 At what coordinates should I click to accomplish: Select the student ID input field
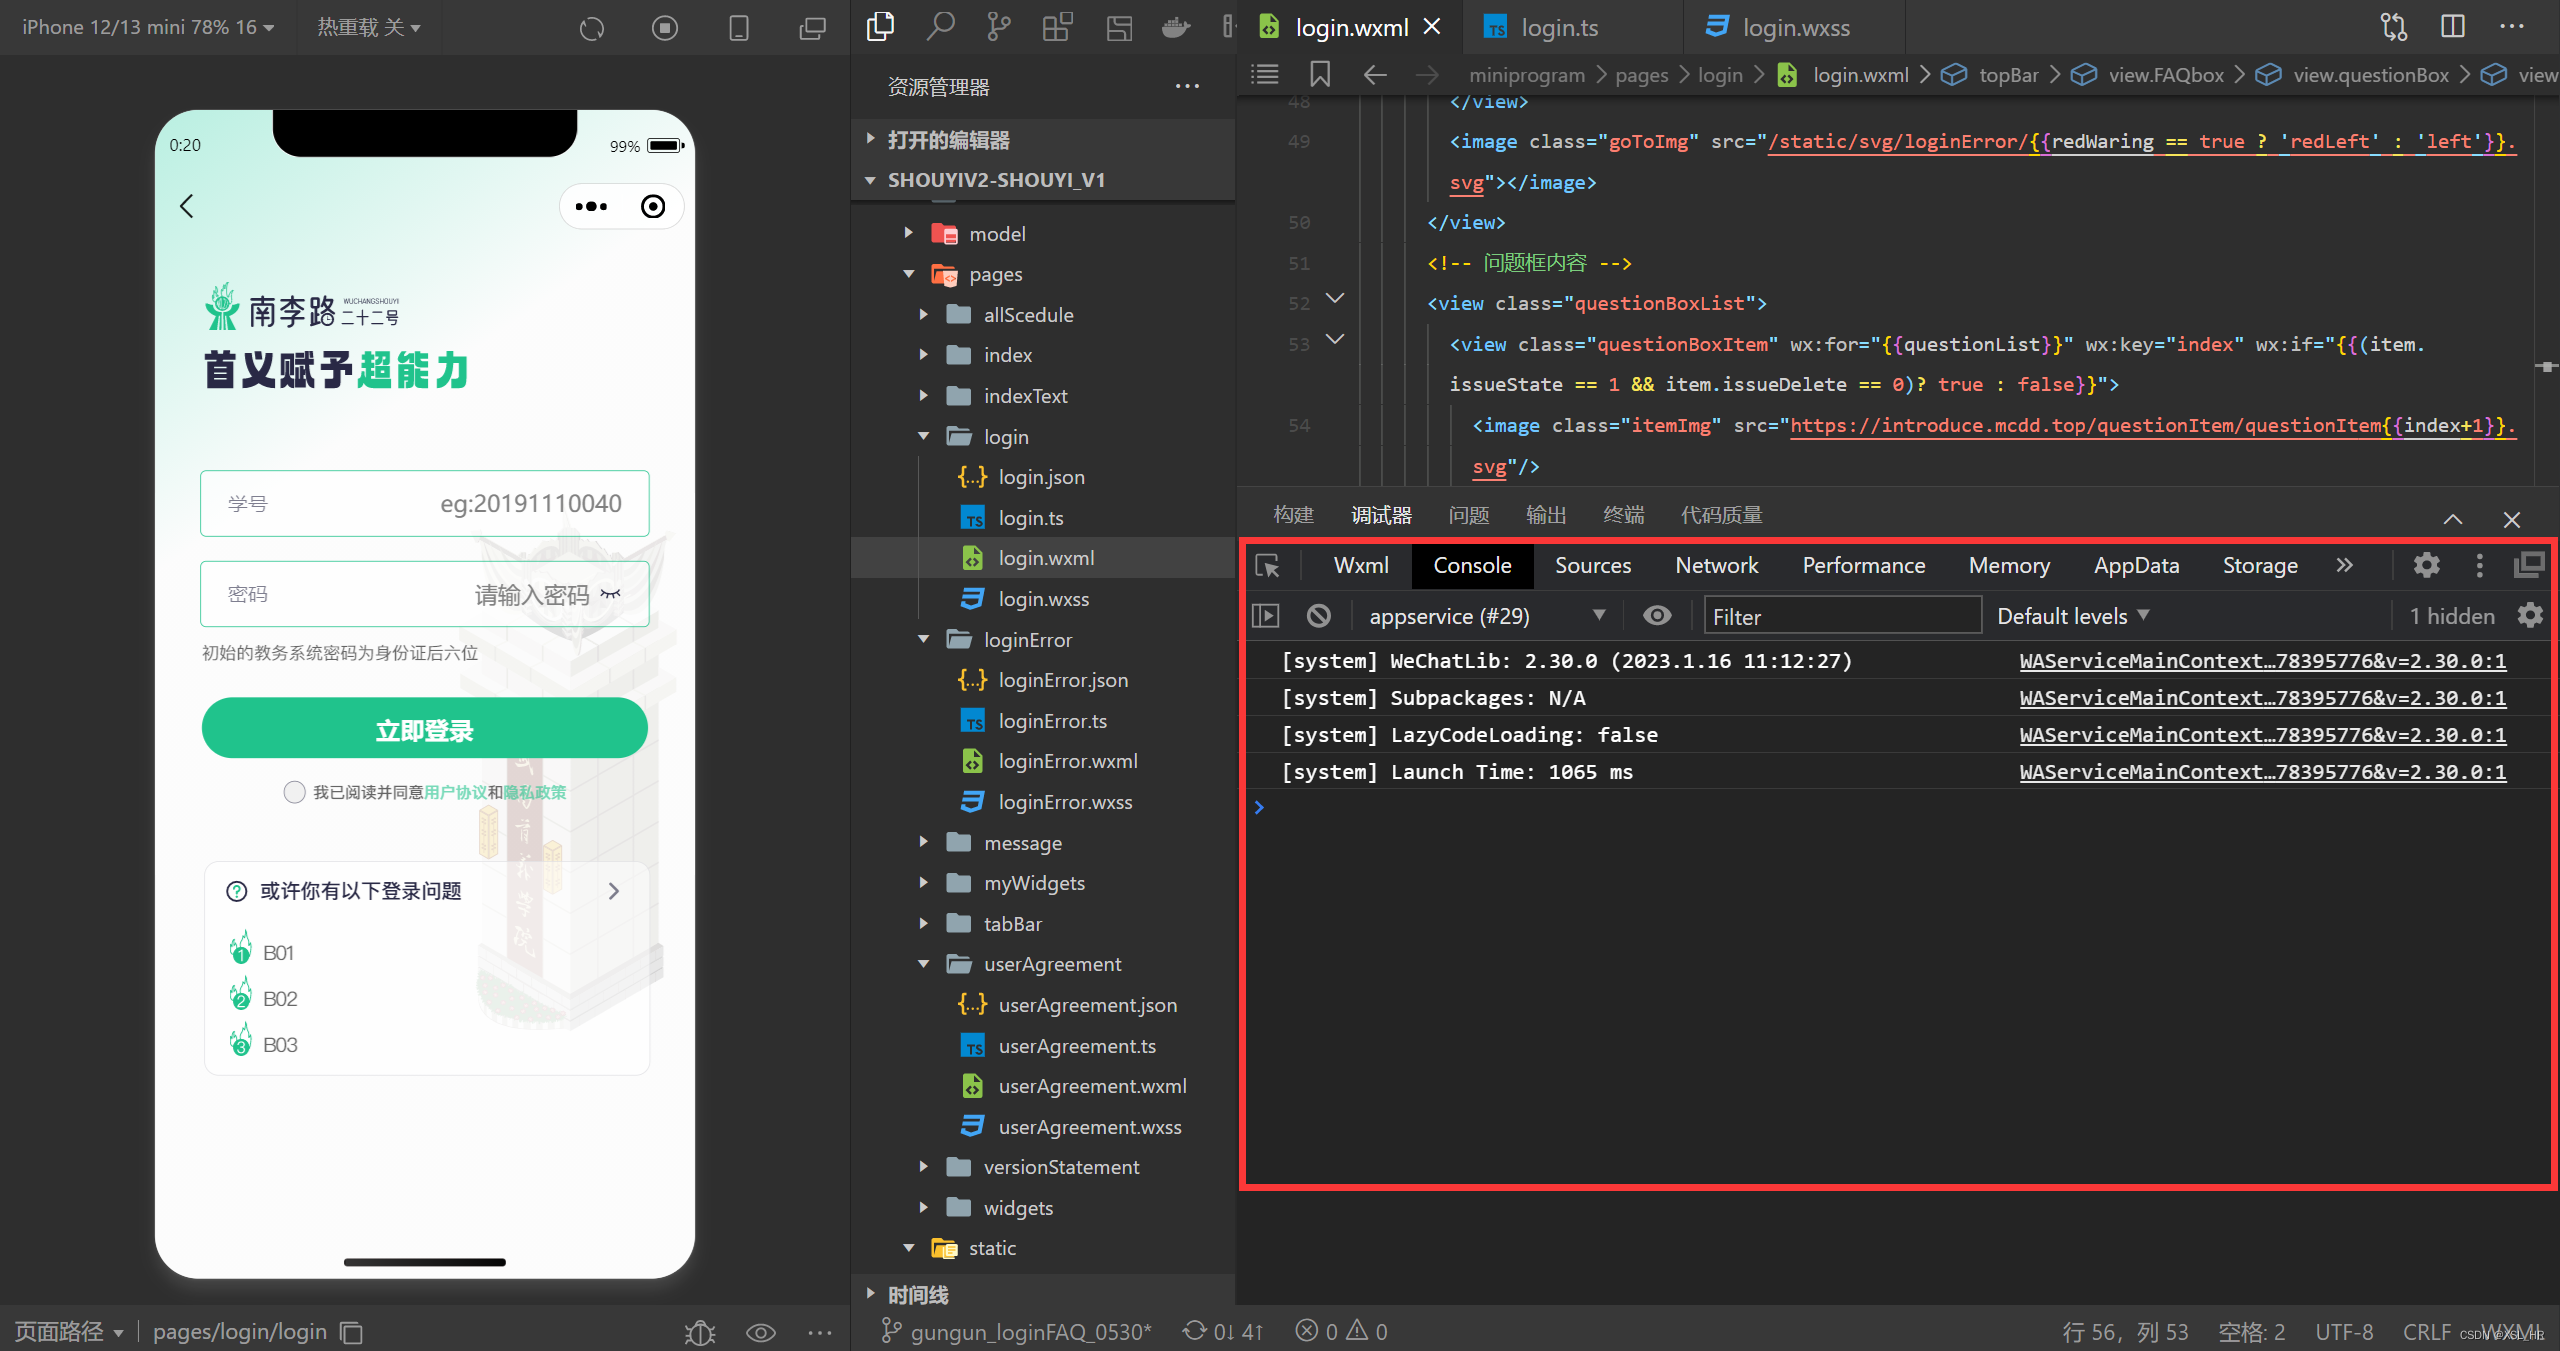click(x=423, y=503)
